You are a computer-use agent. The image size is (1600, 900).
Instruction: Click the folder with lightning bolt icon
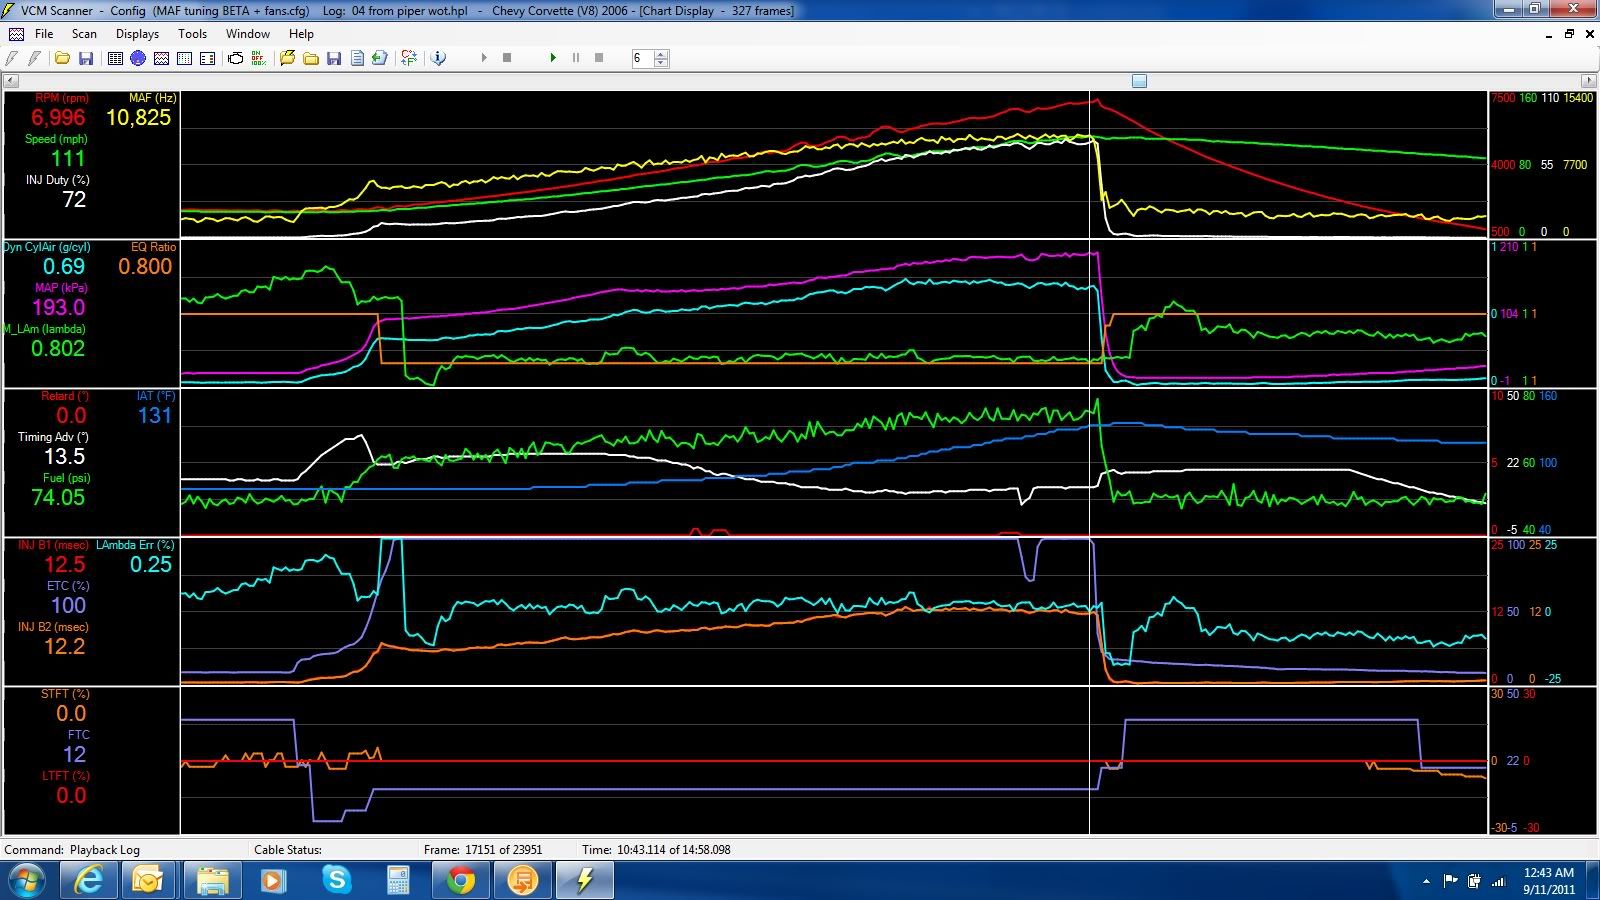click(287, 58)
